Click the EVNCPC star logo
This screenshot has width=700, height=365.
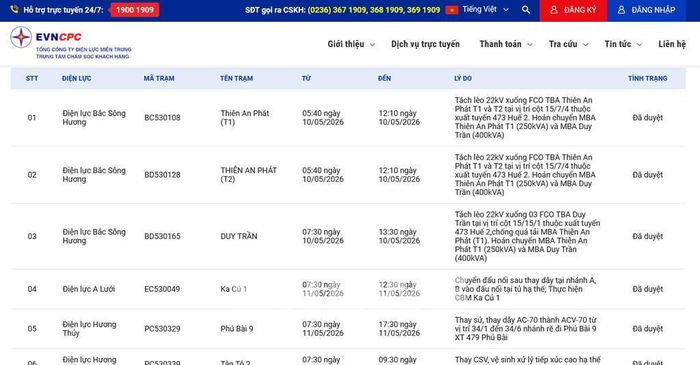(x=21, y=37)
